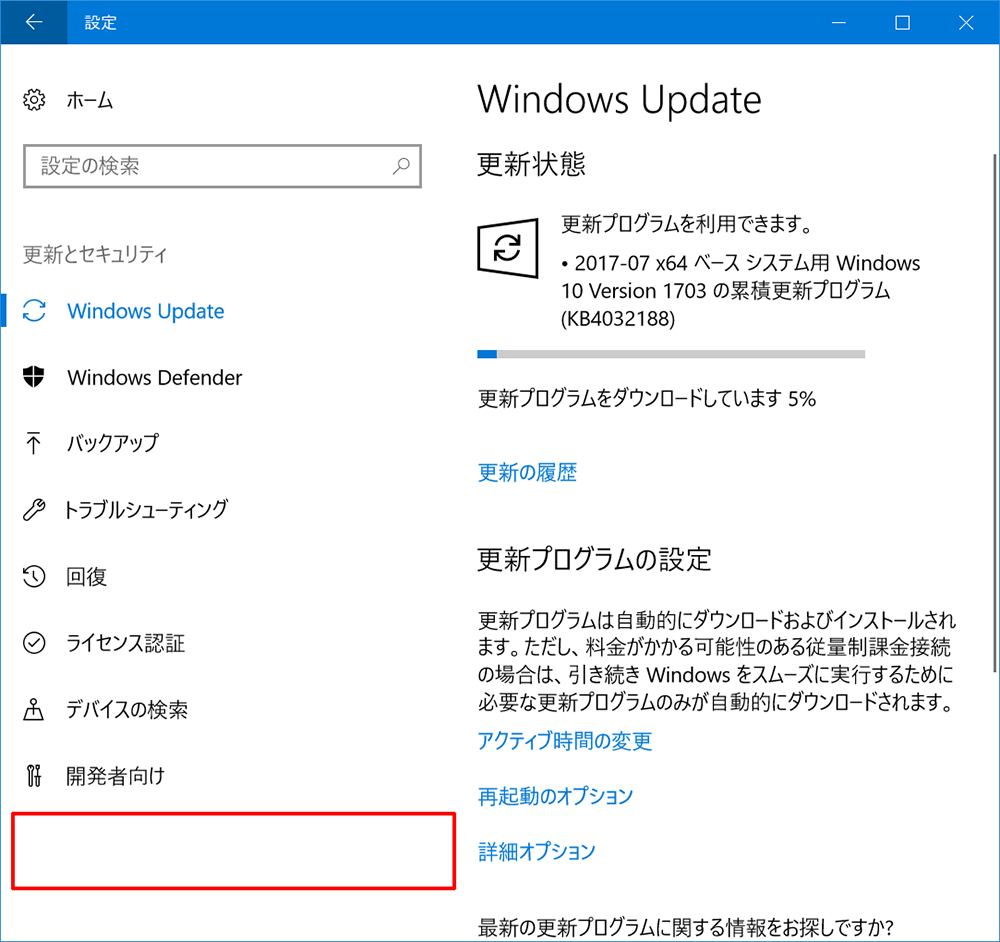Image resolution: width=1000 pixels, height=942 pixels.
Task: Open the アクティブ時間の変更 link
Action: [x=565, y=741]
